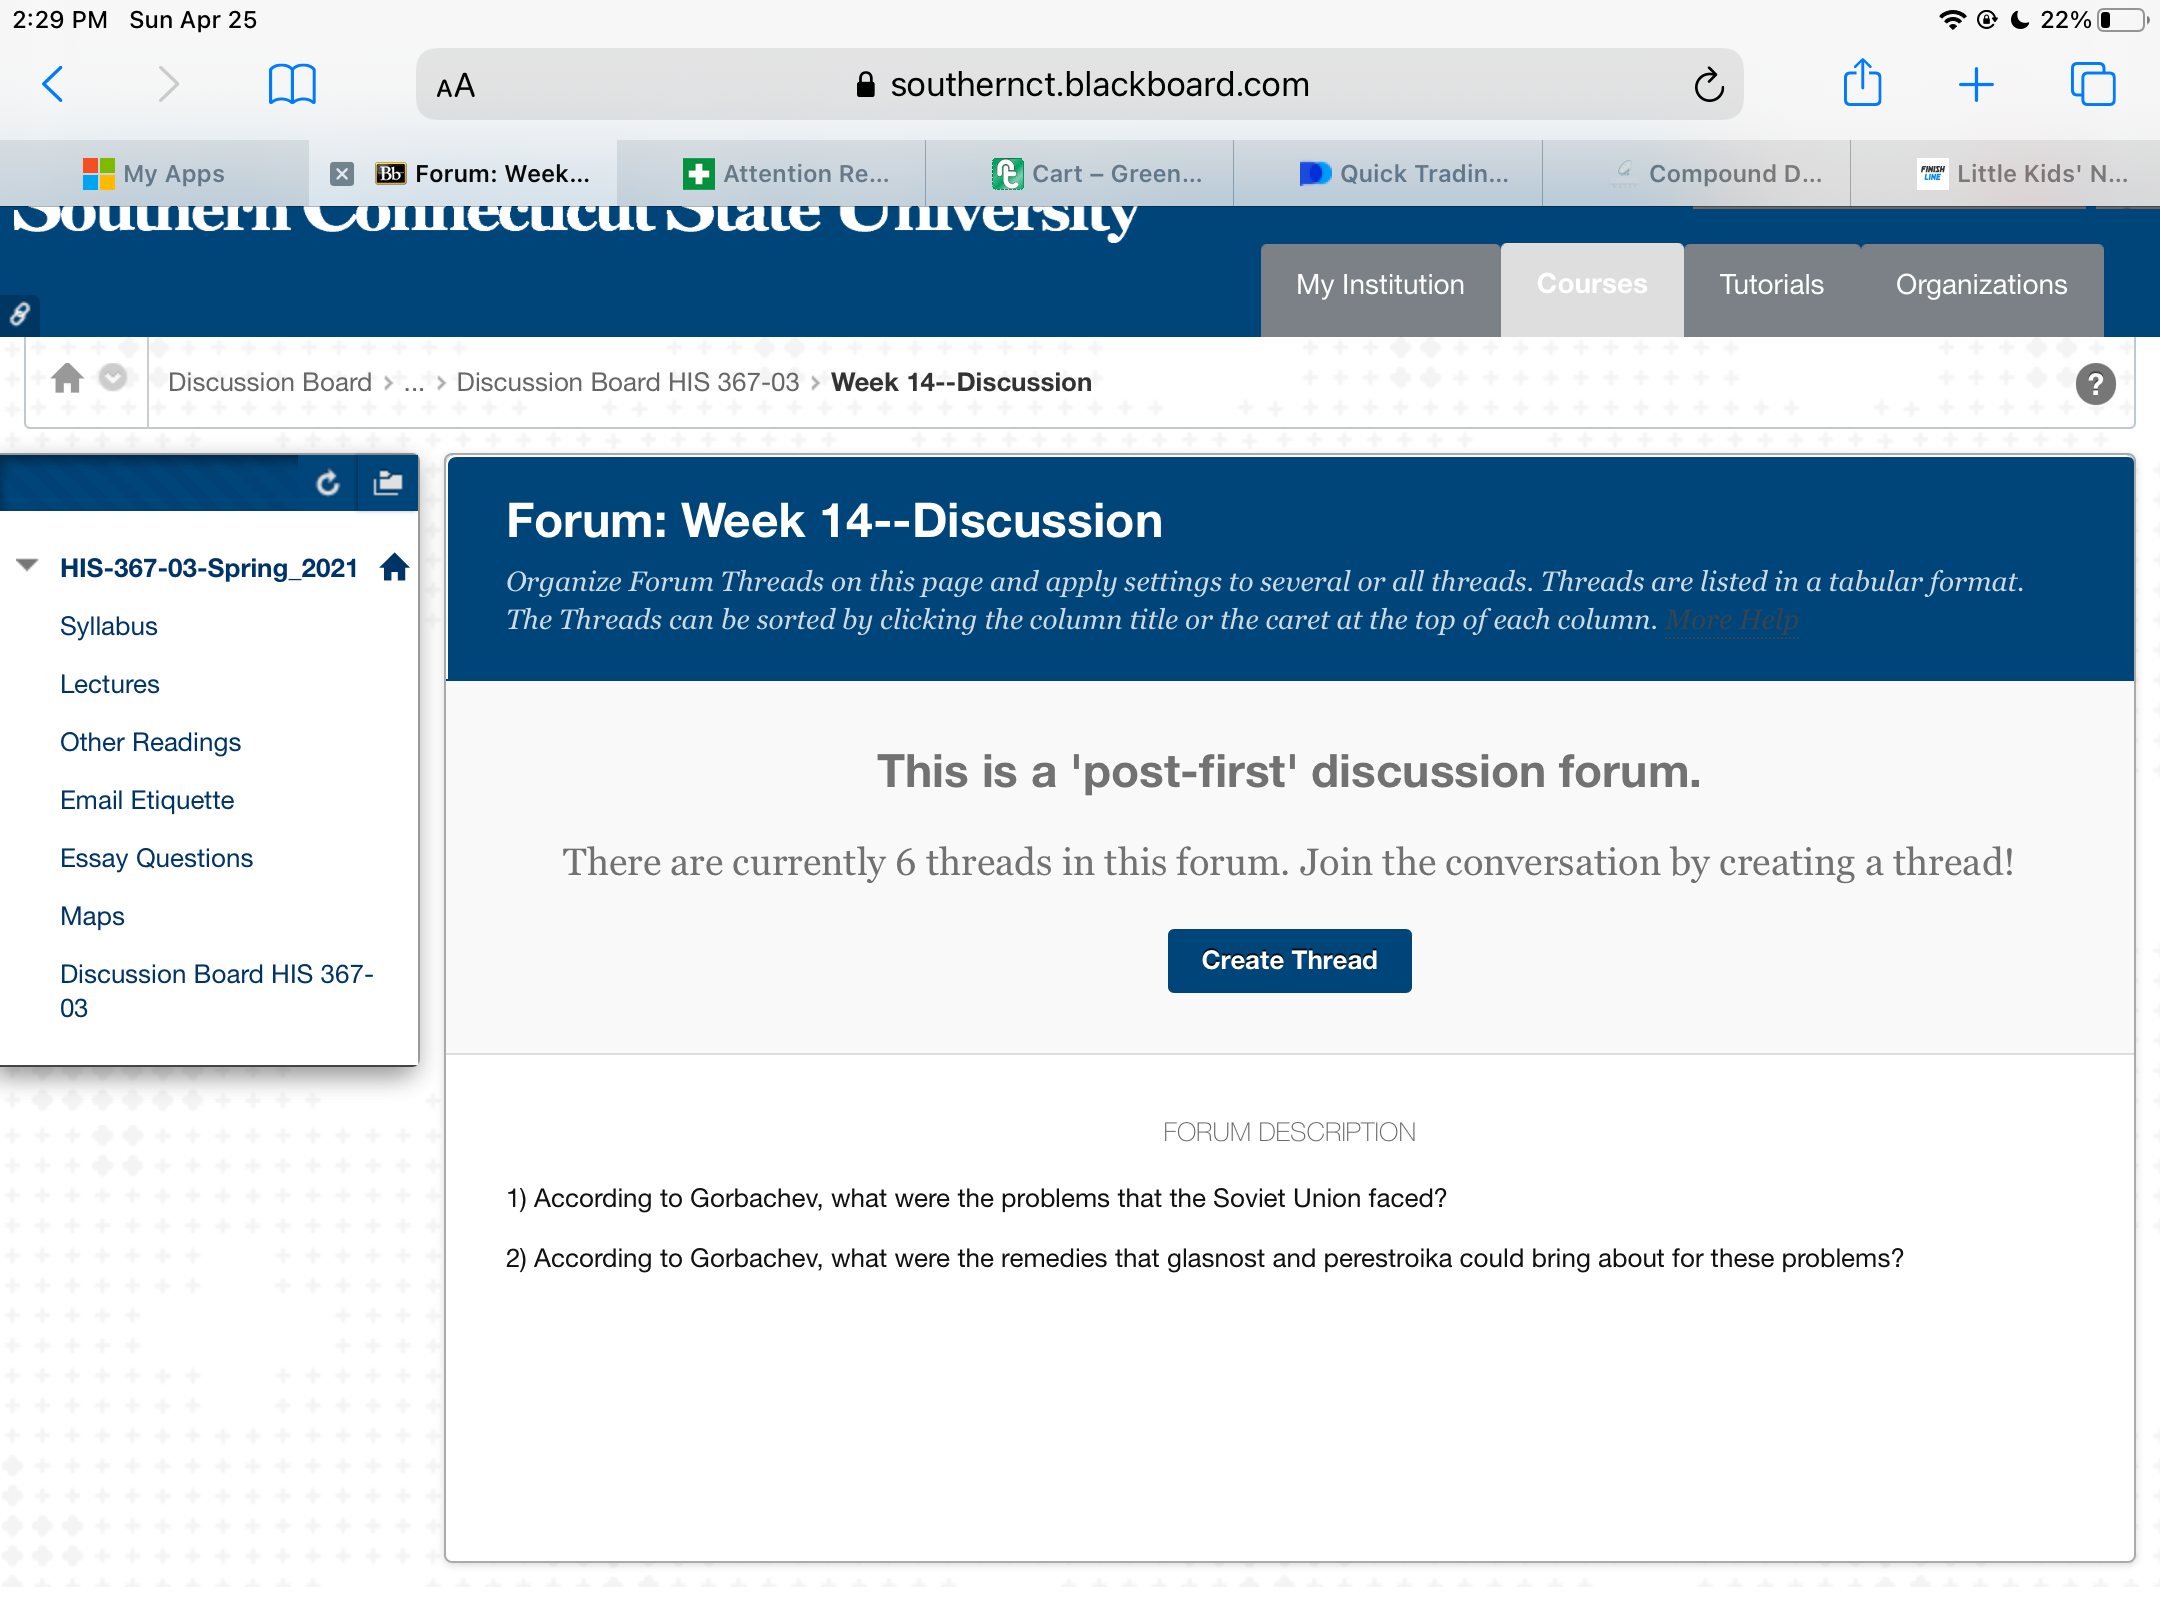Show all open tabs overview icon
This screenshot has height=1620, width=2160.
click(x=2093, y=85)
